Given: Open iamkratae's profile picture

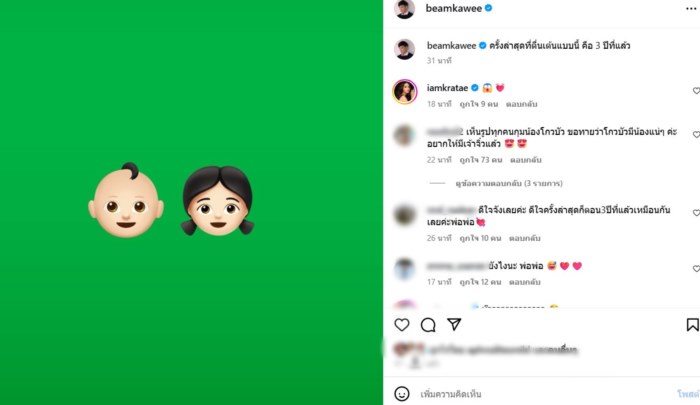Looking at the screenshot, I should click(404, 91).
